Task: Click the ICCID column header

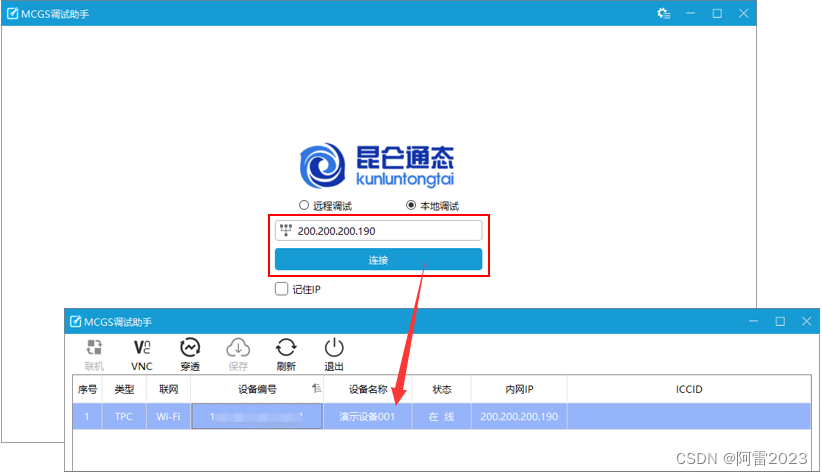Action: pos(689,389)
